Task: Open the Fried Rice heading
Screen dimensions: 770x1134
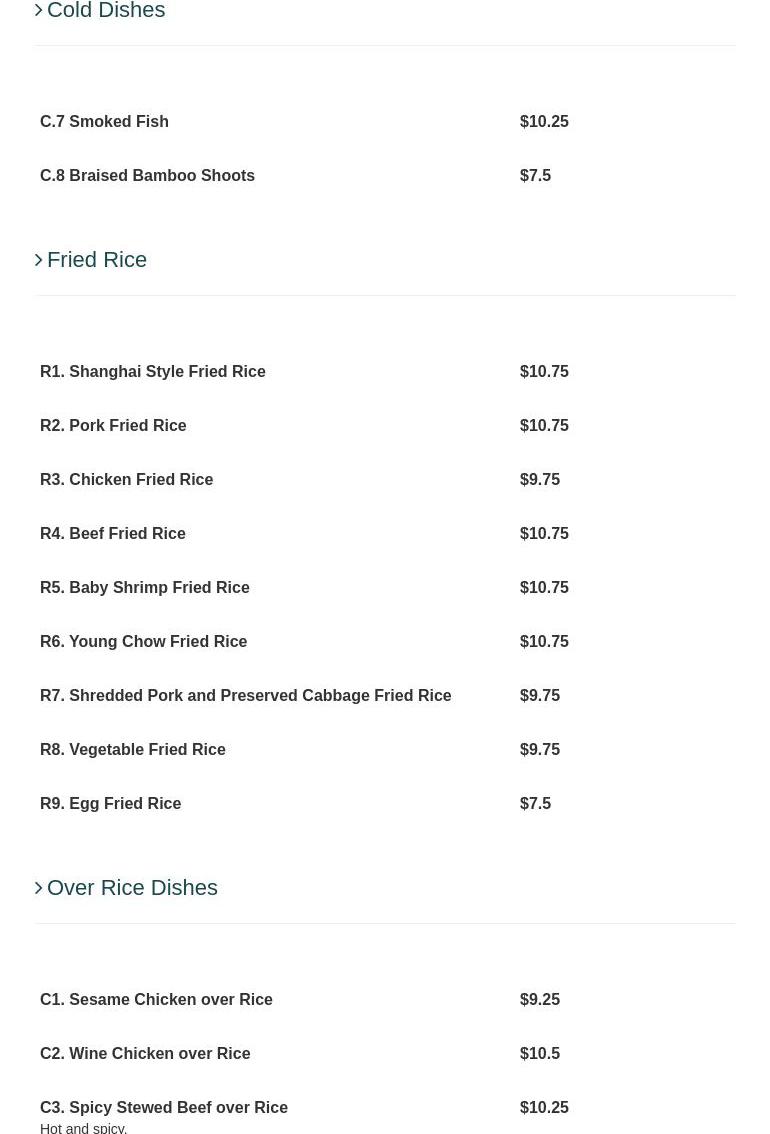Action: click(x=97, y=260)
